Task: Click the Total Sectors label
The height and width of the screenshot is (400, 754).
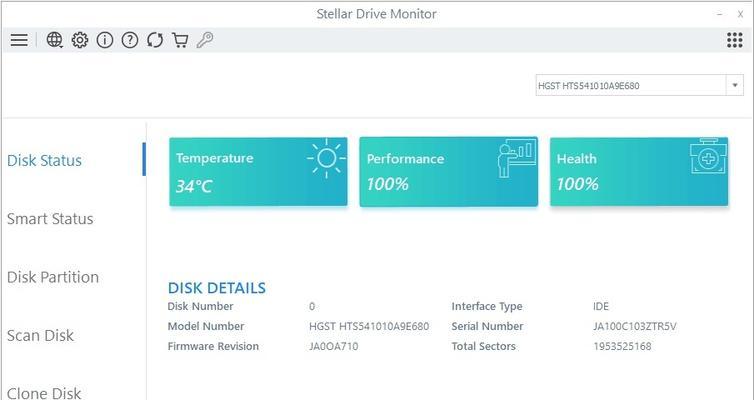Action: coord(483,346)
